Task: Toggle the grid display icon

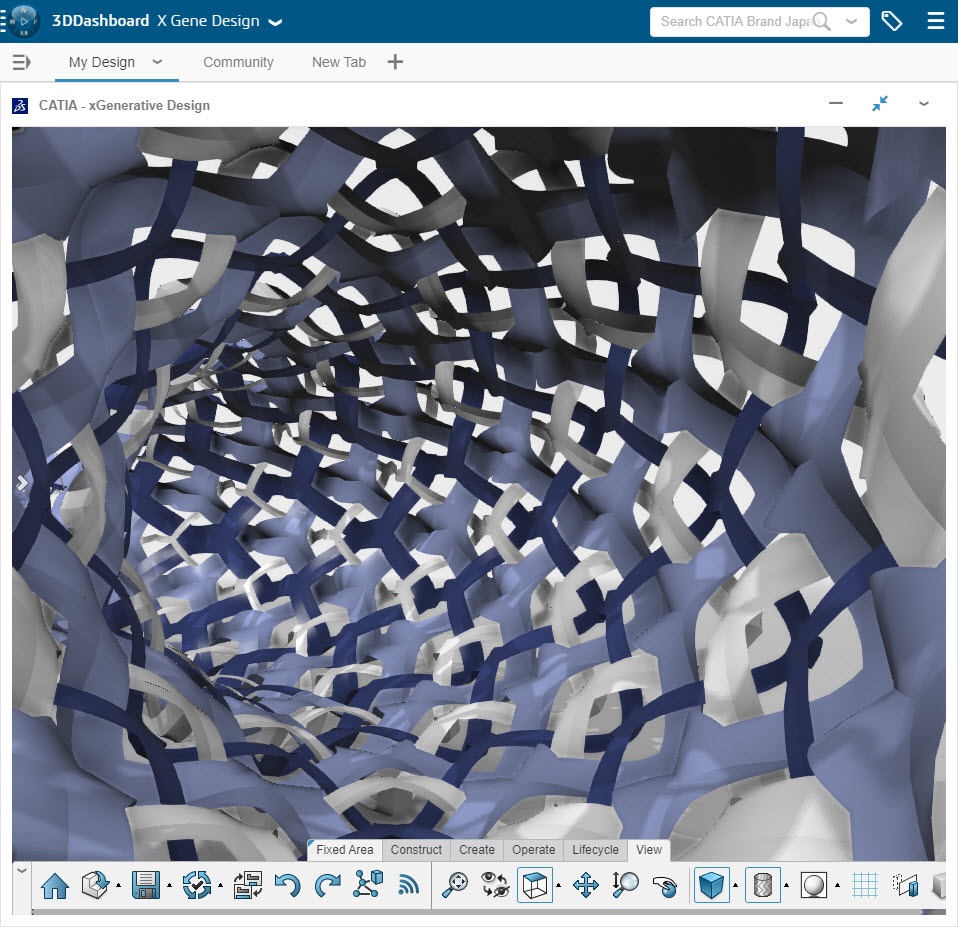Action: point(865,885)
